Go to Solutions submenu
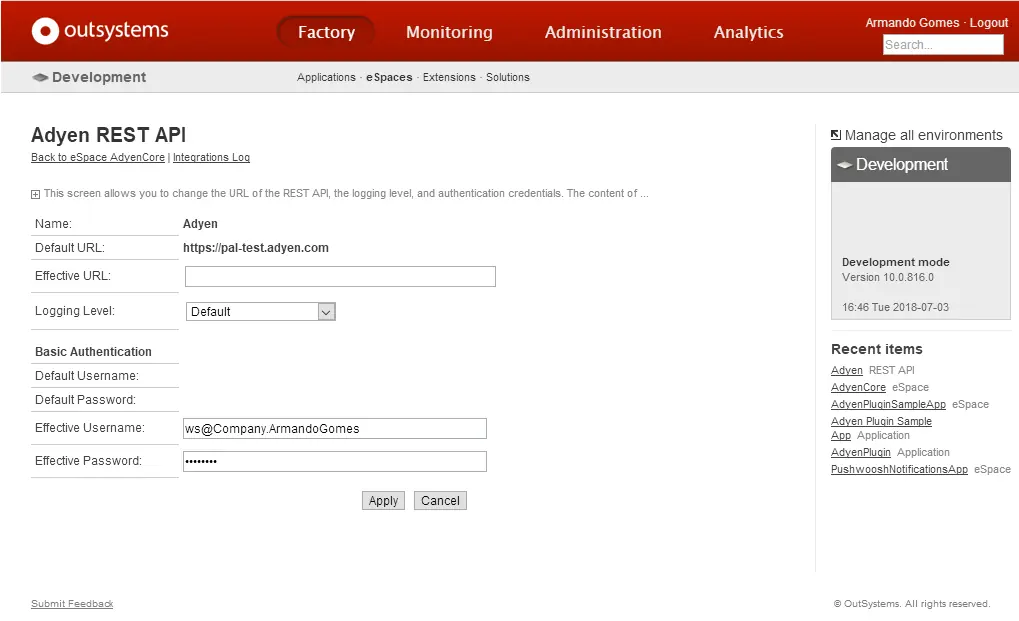Screen dimensions: 1019x621 pyautogui.click(x=508, y=77)
